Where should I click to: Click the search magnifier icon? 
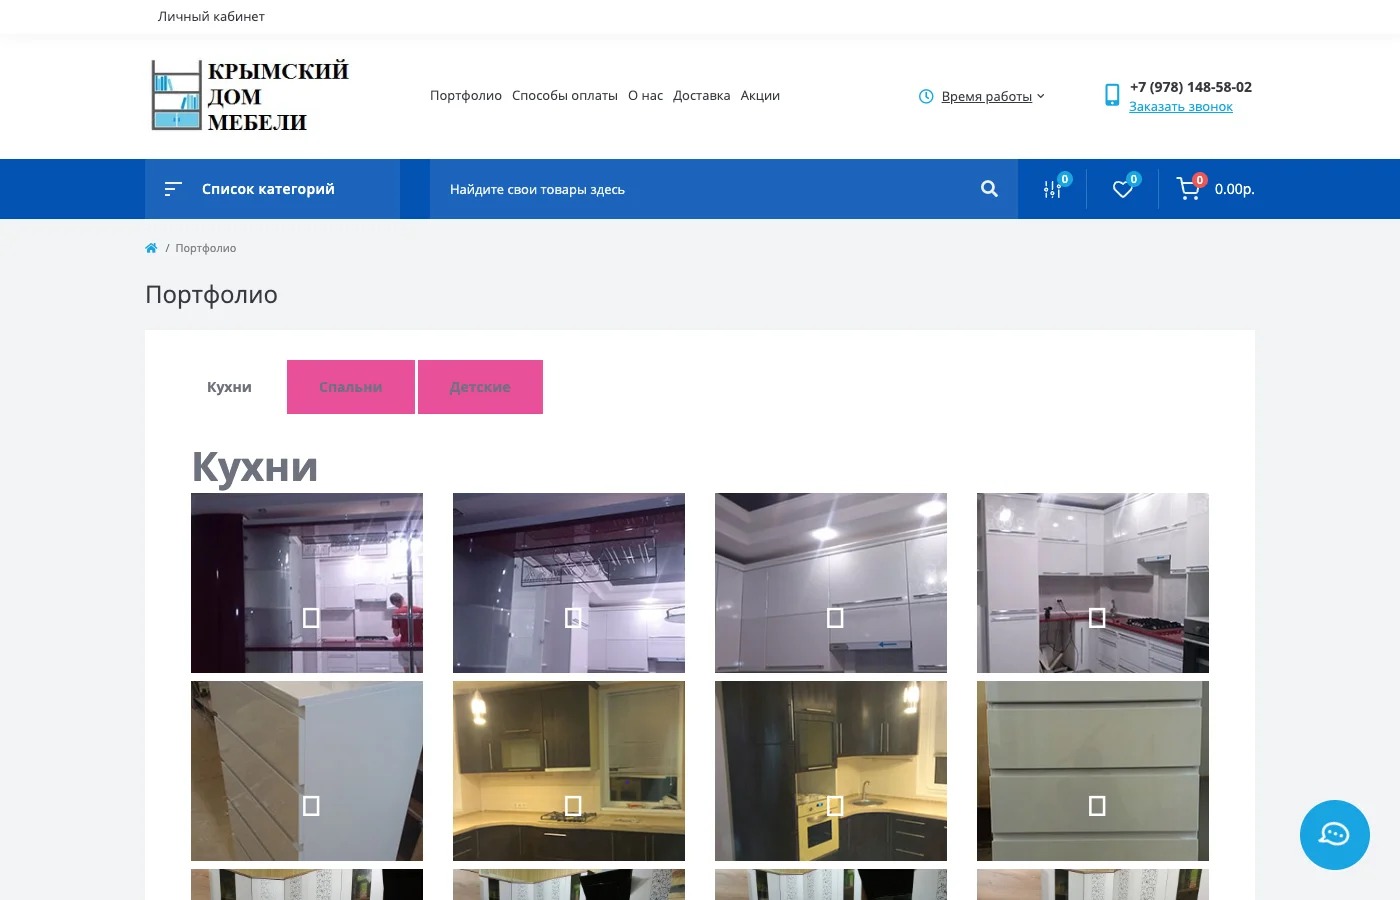click(x=989, y=189)
